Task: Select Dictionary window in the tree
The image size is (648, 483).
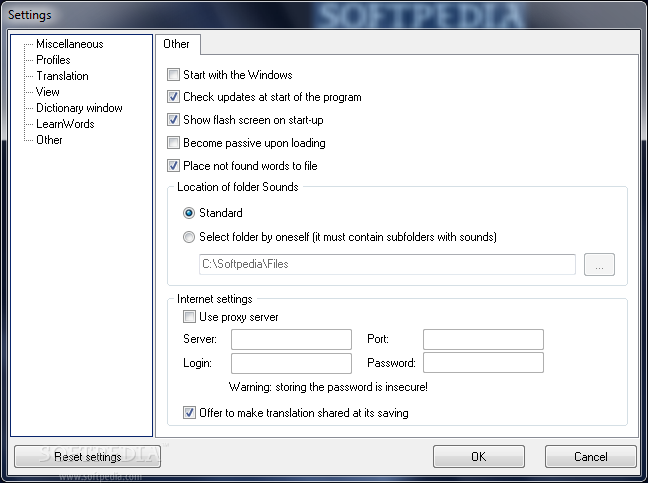Action: (x=79, y=108)
